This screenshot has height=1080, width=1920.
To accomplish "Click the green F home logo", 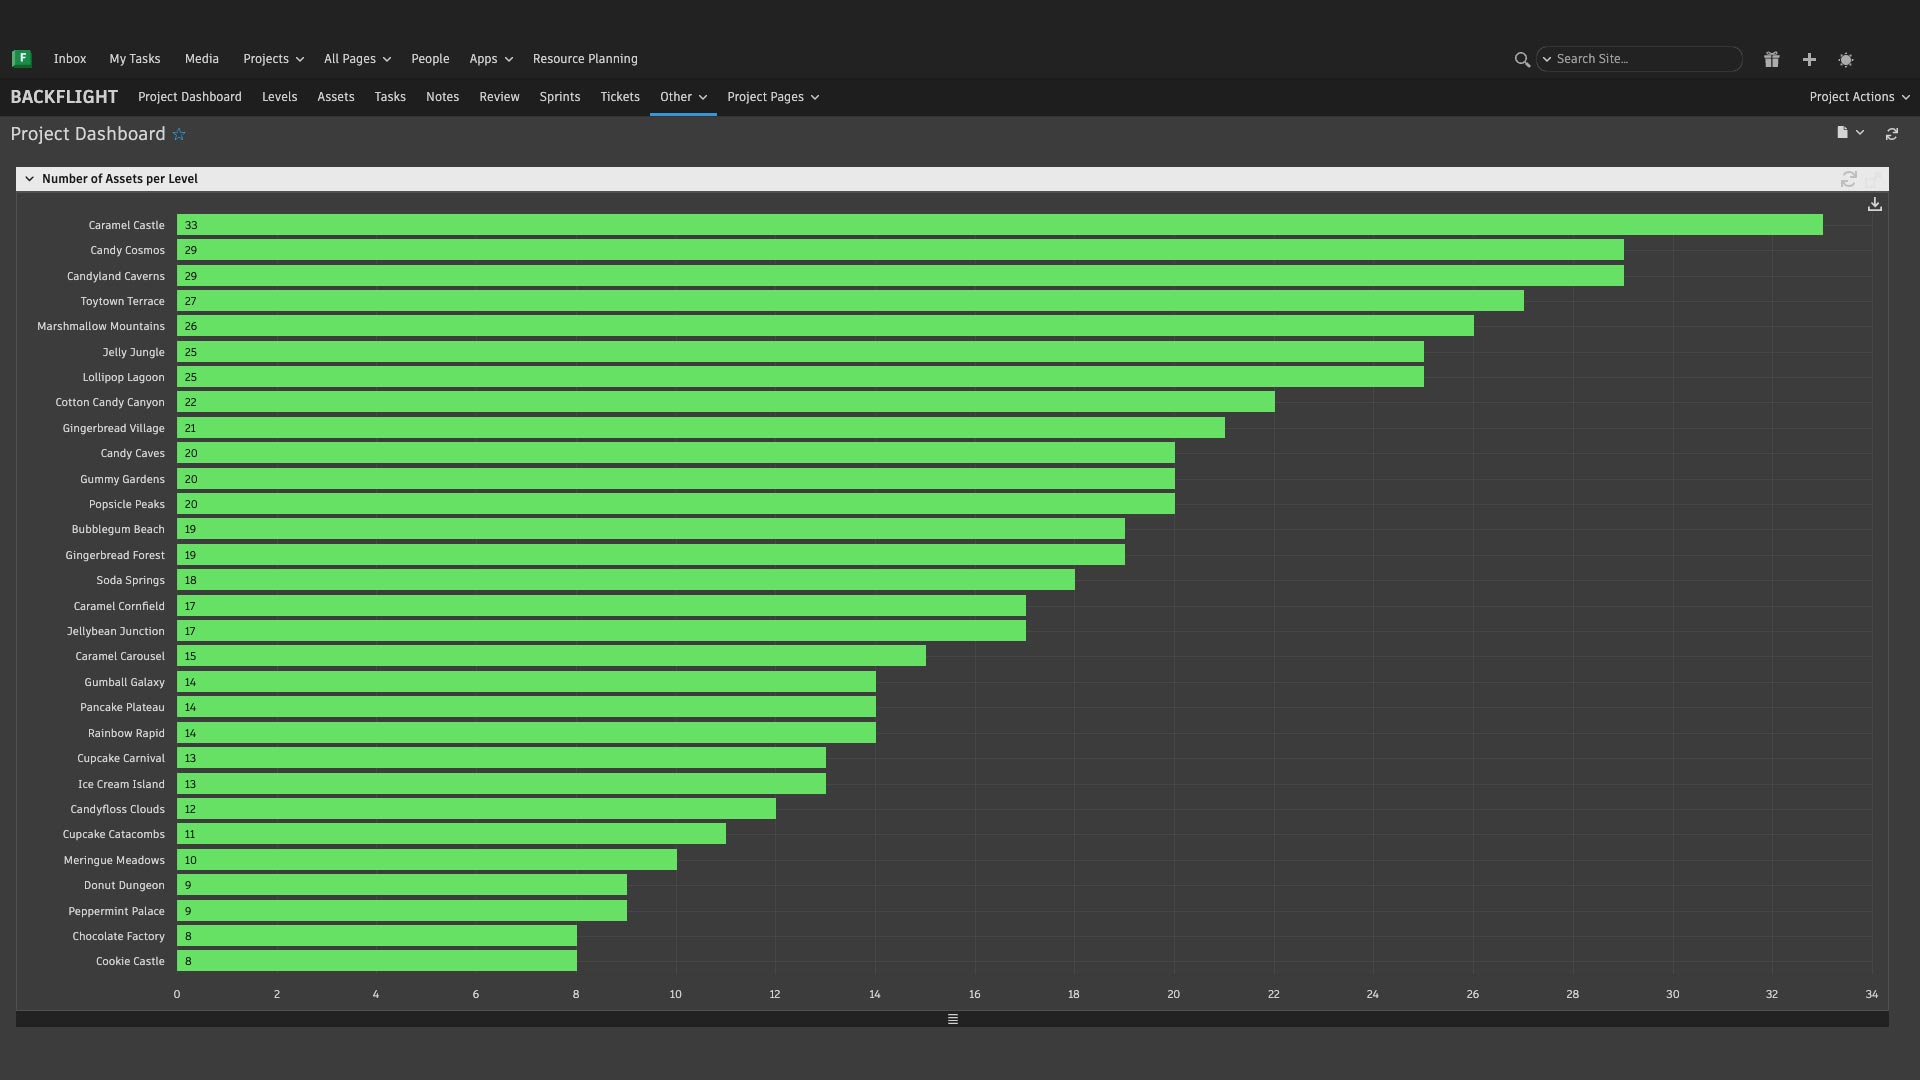I will (x=21, y=59).
